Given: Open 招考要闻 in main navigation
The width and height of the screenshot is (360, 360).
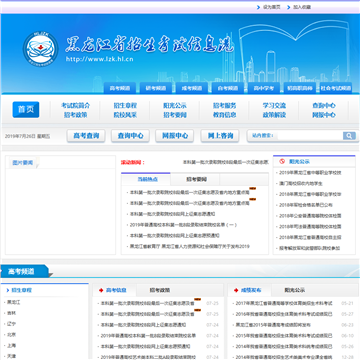Looking at the screenshot, I should pos(175,115).
